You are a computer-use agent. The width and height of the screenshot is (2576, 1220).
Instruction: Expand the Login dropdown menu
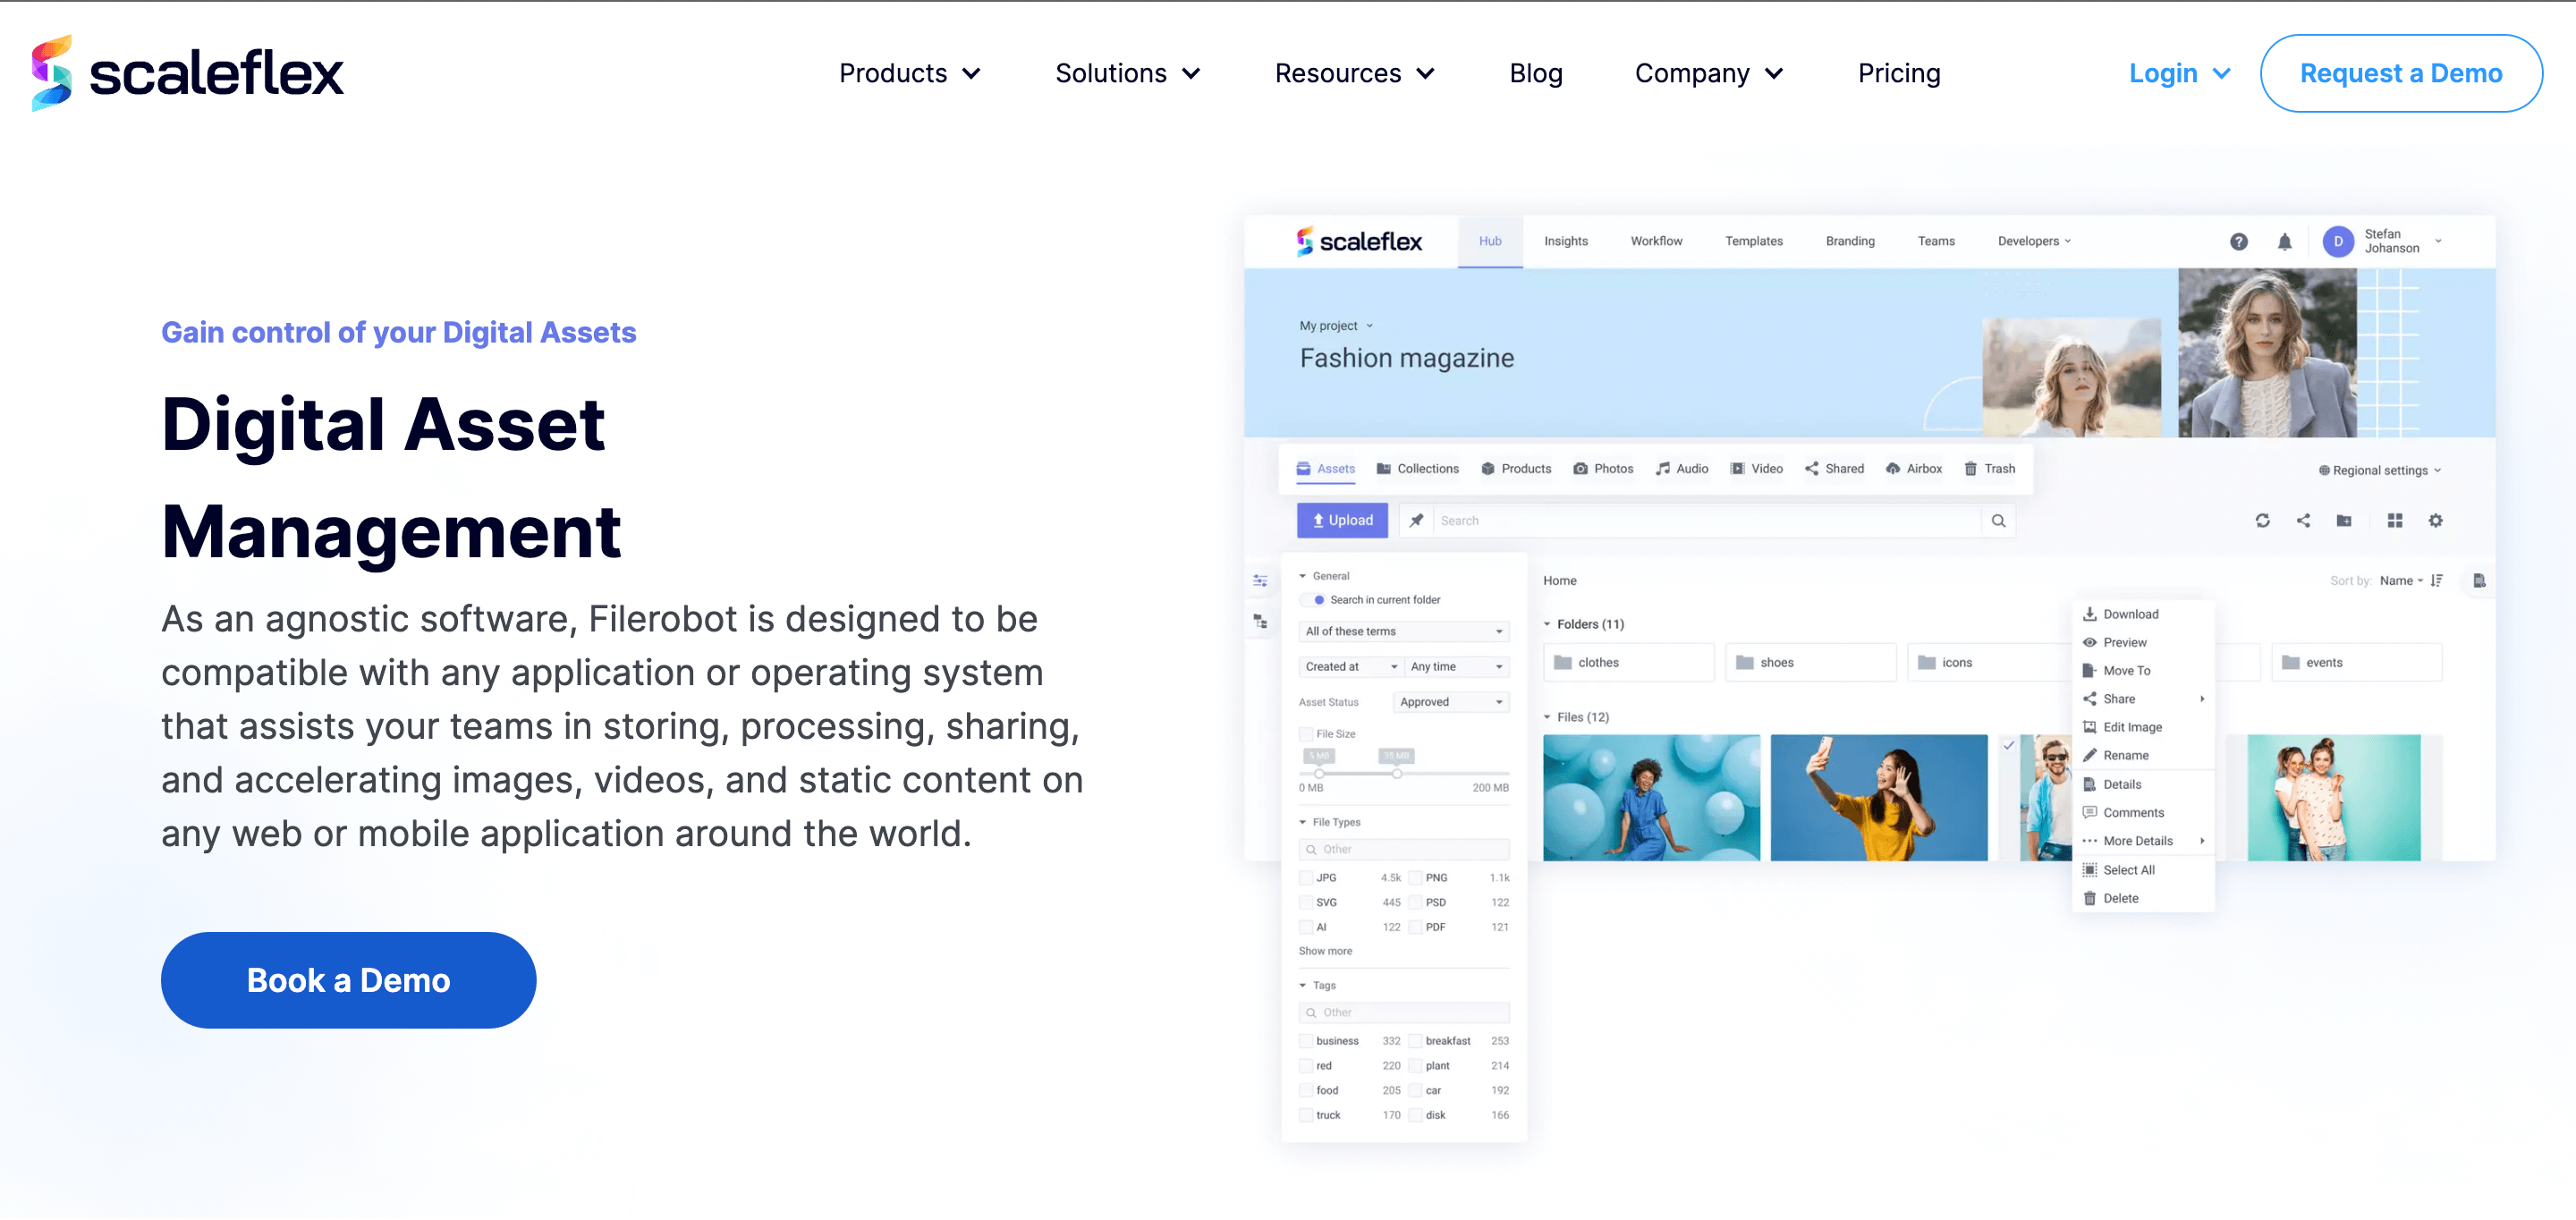pyautogui.click(x=2175, y=72)
